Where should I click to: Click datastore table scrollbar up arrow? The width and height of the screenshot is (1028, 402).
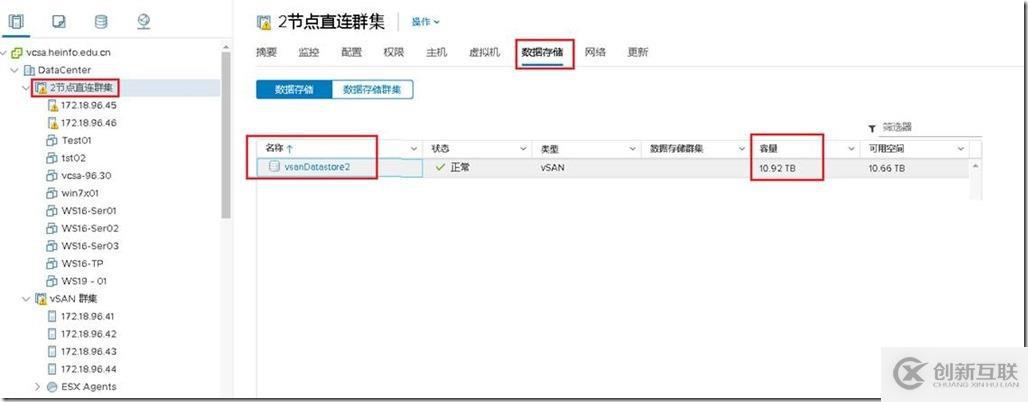click(976, 167)
